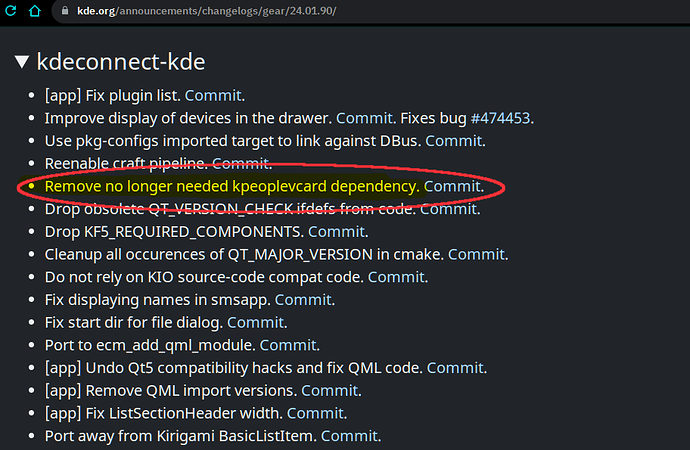The image size is (690, 450).
Task: Collapse the kdeconnect-kde section triangle
Action: (22, 62)
